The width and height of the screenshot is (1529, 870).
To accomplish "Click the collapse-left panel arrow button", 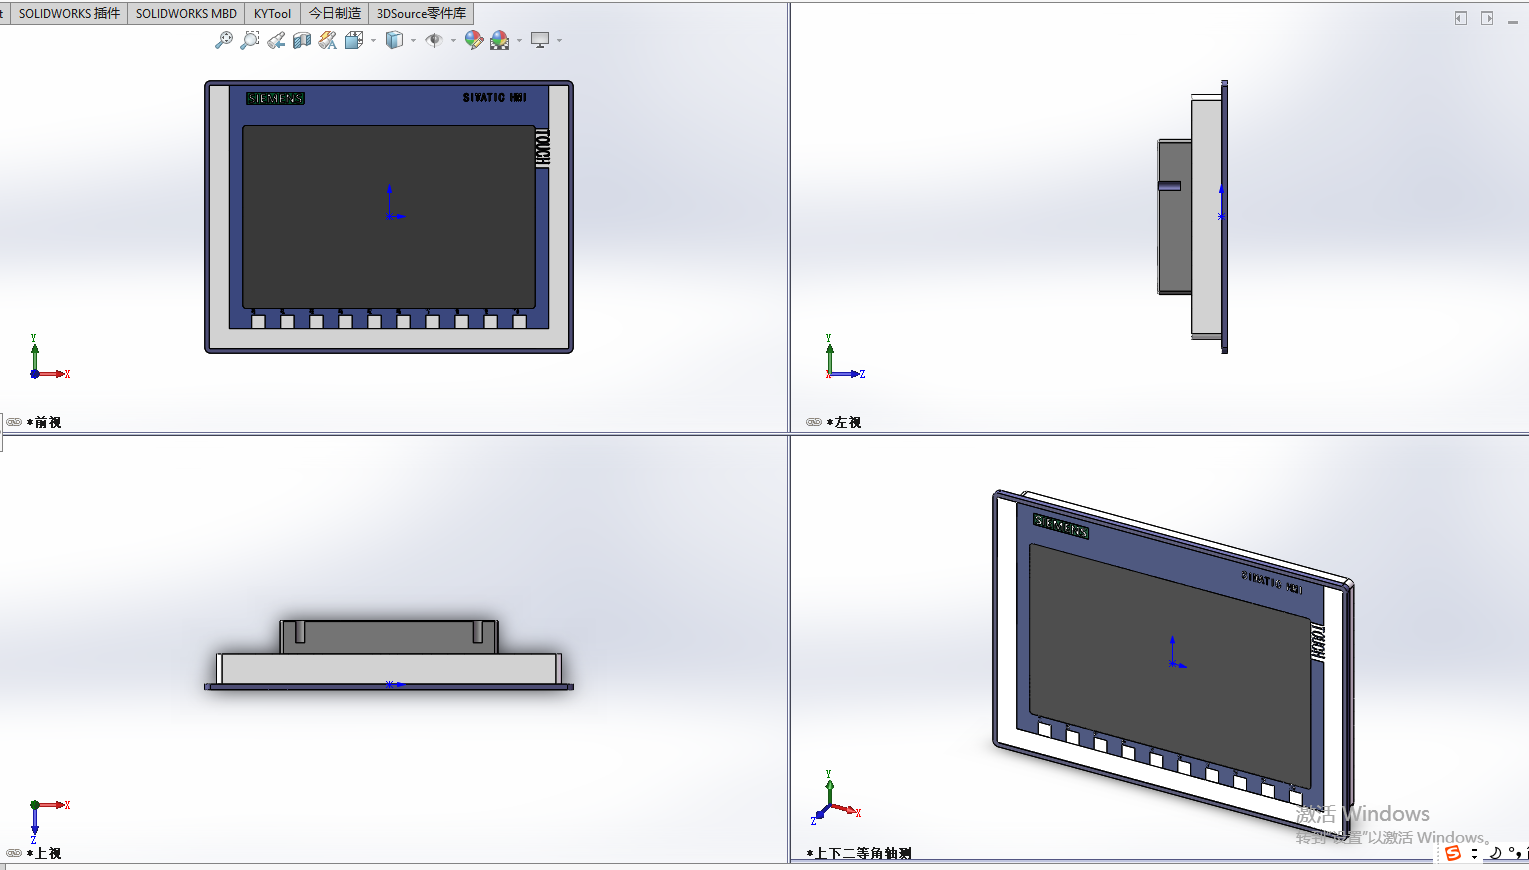I will [x=1461, y=18].
